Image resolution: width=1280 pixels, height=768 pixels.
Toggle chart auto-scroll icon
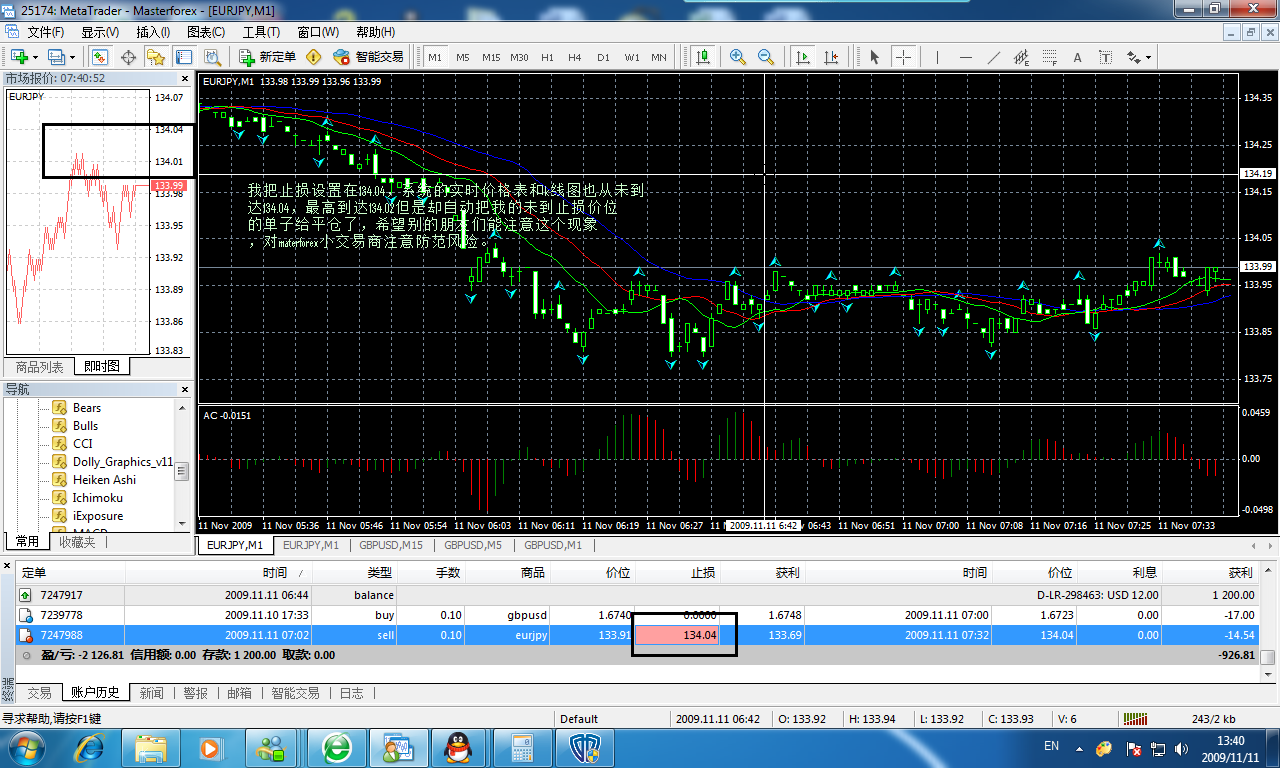pyautogui.click(x=803, y=57)
